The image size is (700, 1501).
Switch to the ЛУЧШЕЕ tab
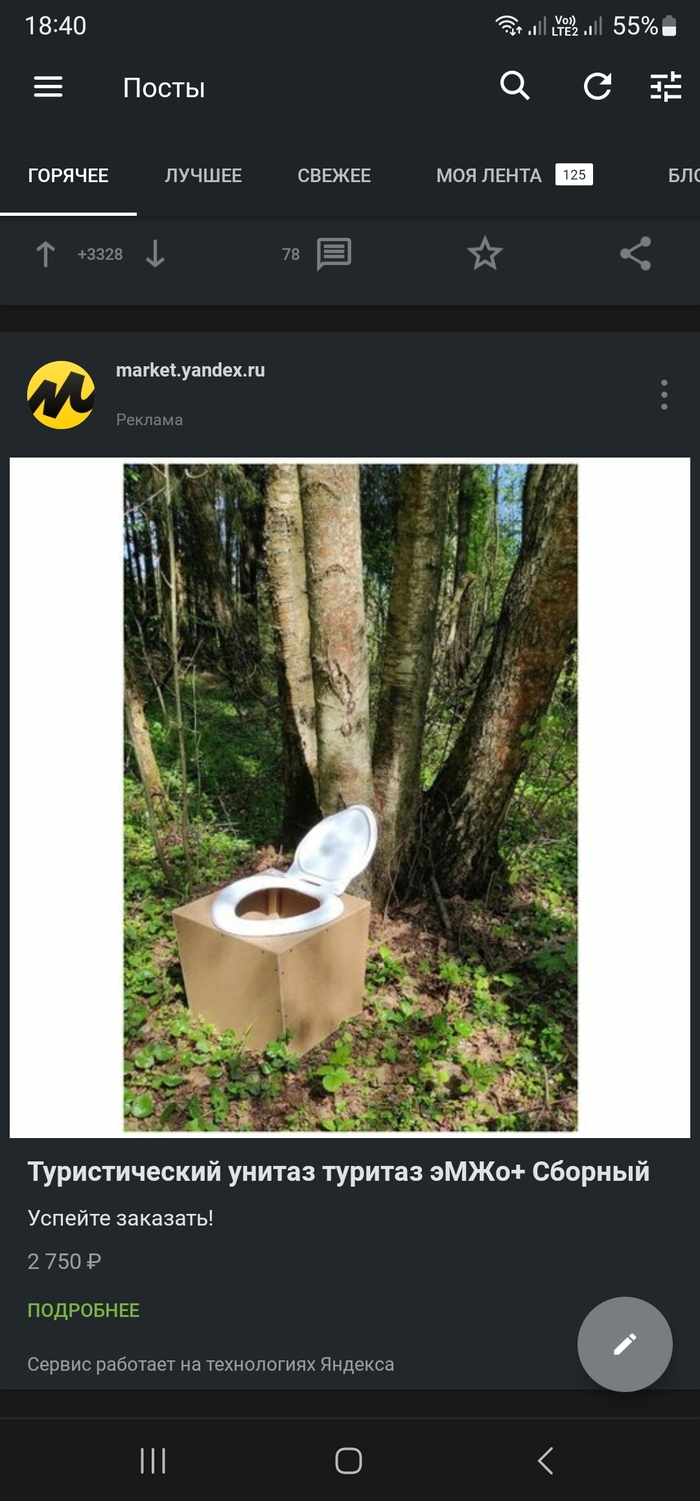coord(202,176)
